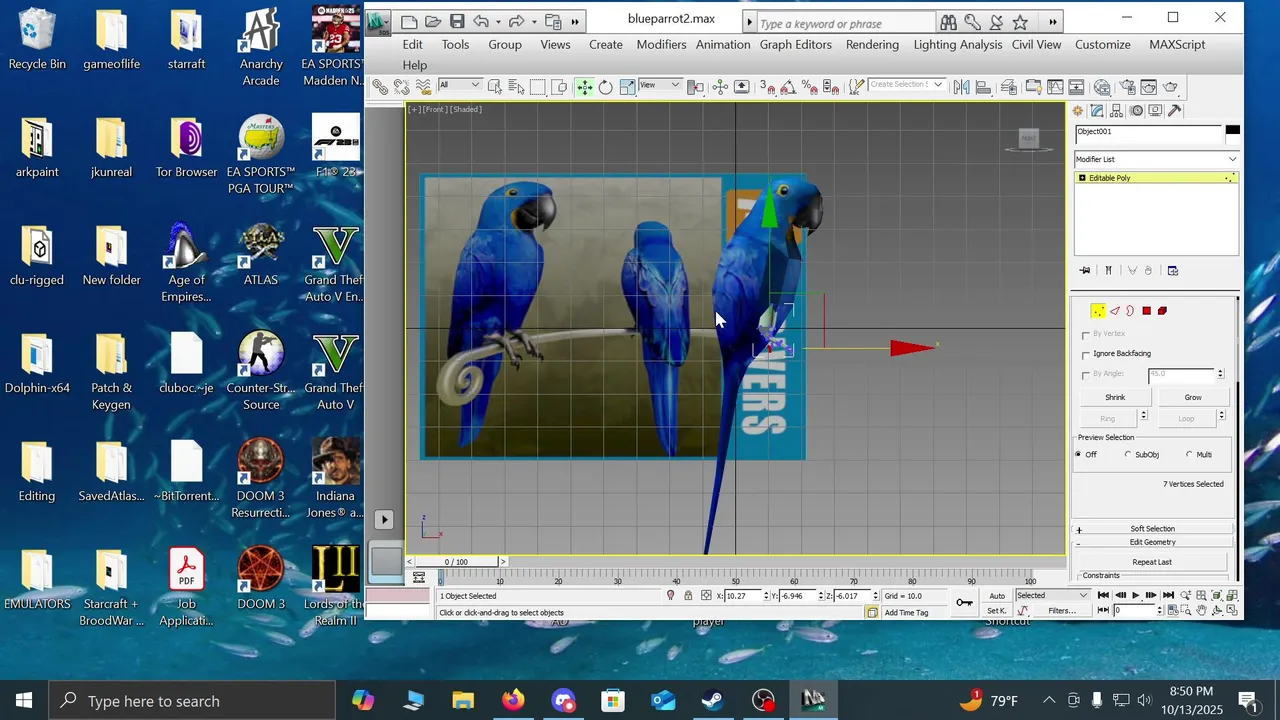The image size is (1280, 720).
Task: Toggle the Angle Snap icon
Action: coord(788,87)
